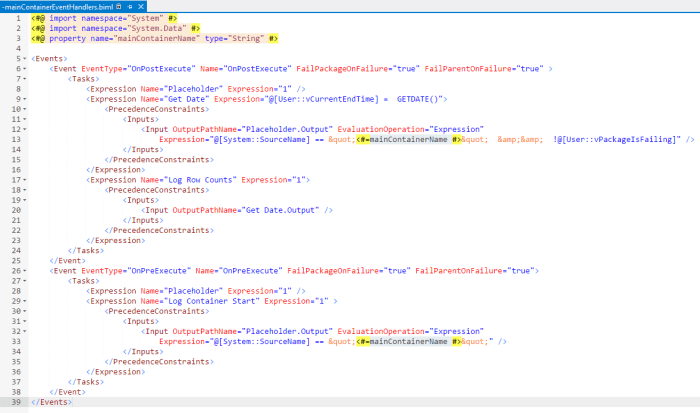Click the GETDATE() text on line 9
Screen dimensions: 700x413
(417, 99)
